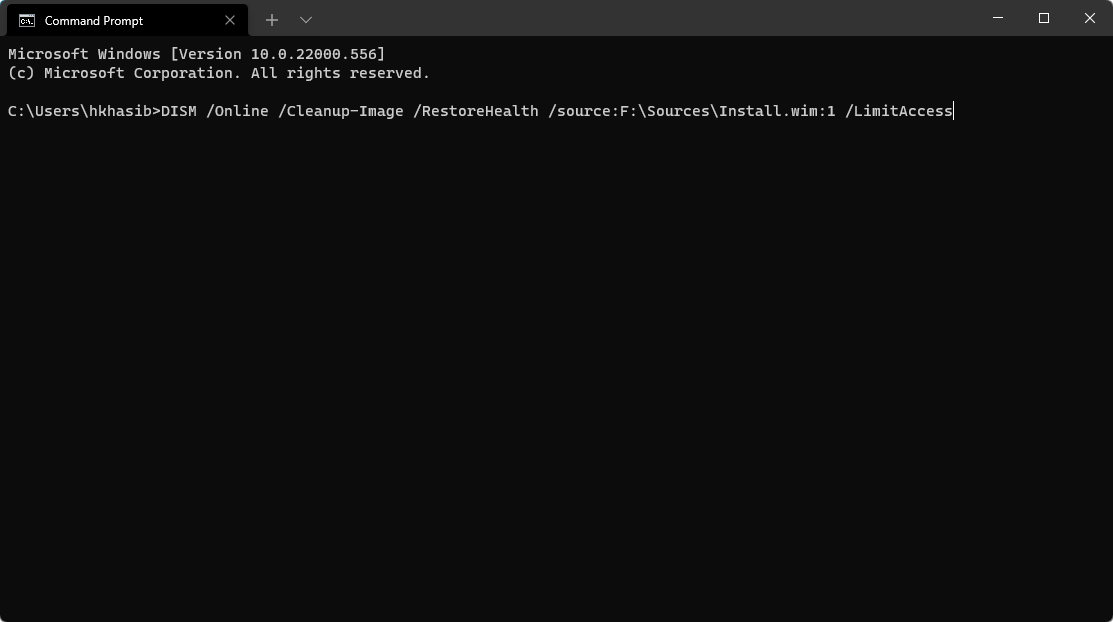This screenshot has height=622, width=1113.
Task: Open the new tab dropdown chevron
Action: [x=305, y=20]
